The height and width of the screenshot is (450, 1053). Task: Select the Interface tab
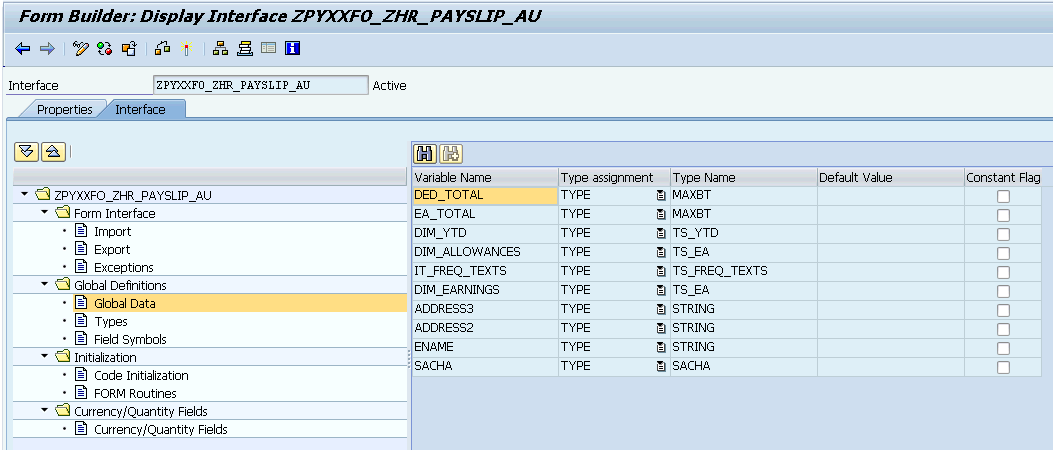[140, 109]
